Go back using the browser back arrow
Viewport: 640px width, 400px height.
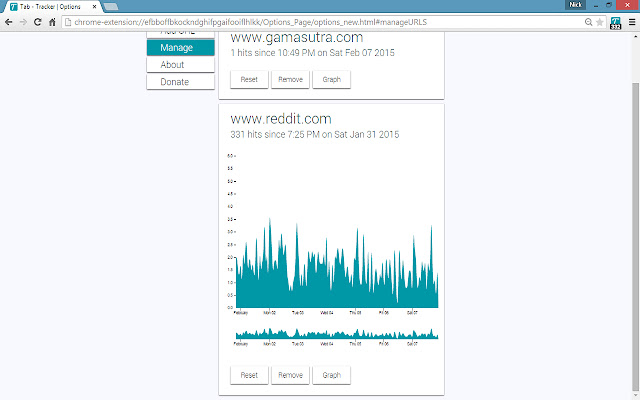coord(9,22)
